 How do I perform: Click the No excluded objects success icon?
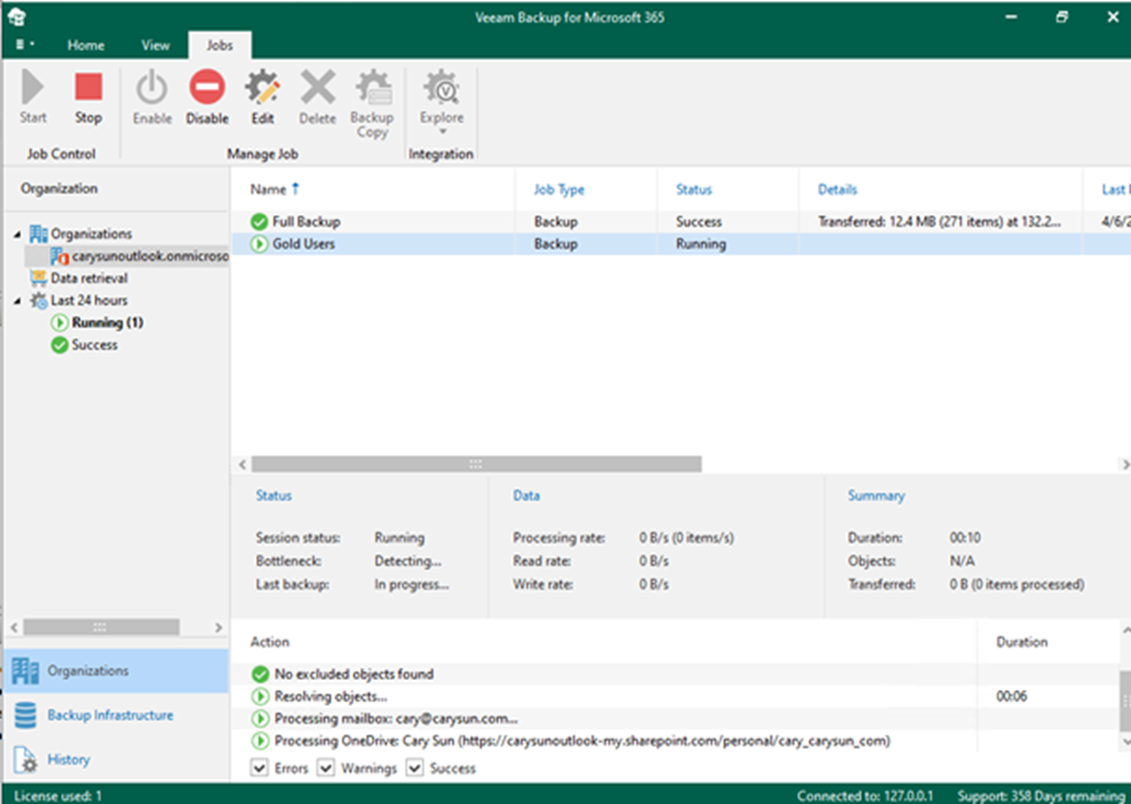click(260, 674)
